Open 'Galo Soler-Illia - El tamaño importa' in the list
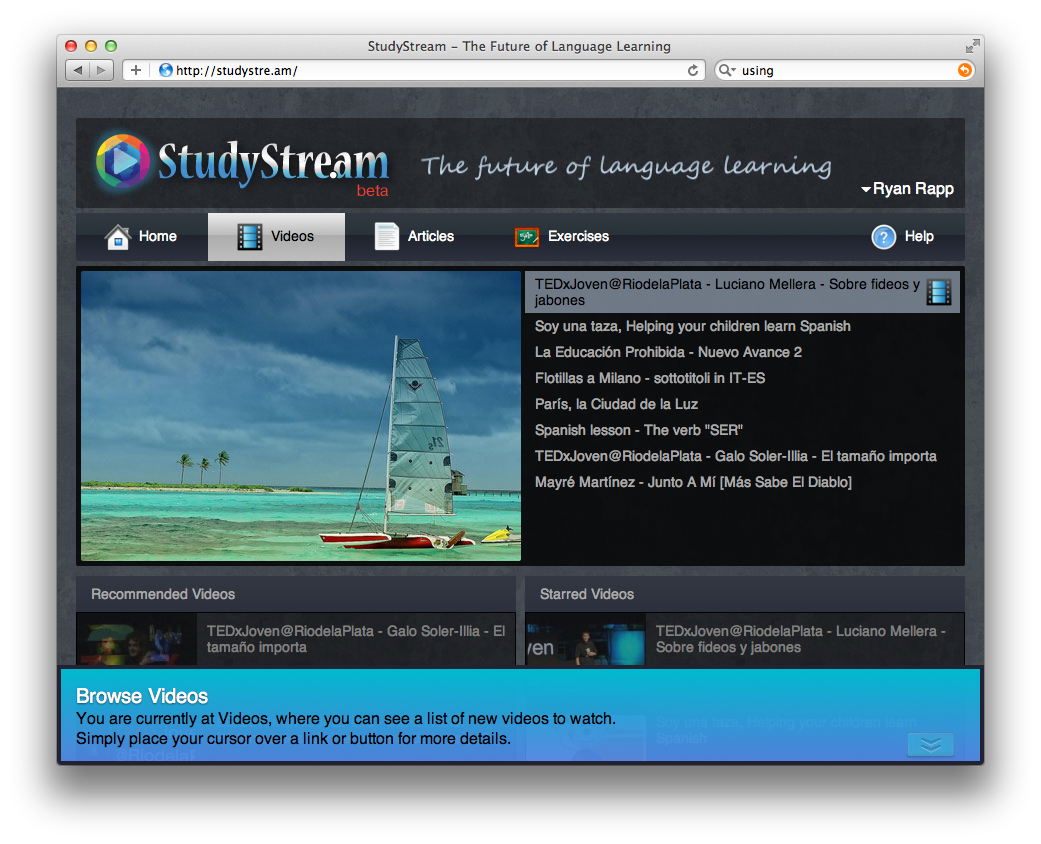The height and width of the screenshot is (844, 1041). tap(736, 456)
